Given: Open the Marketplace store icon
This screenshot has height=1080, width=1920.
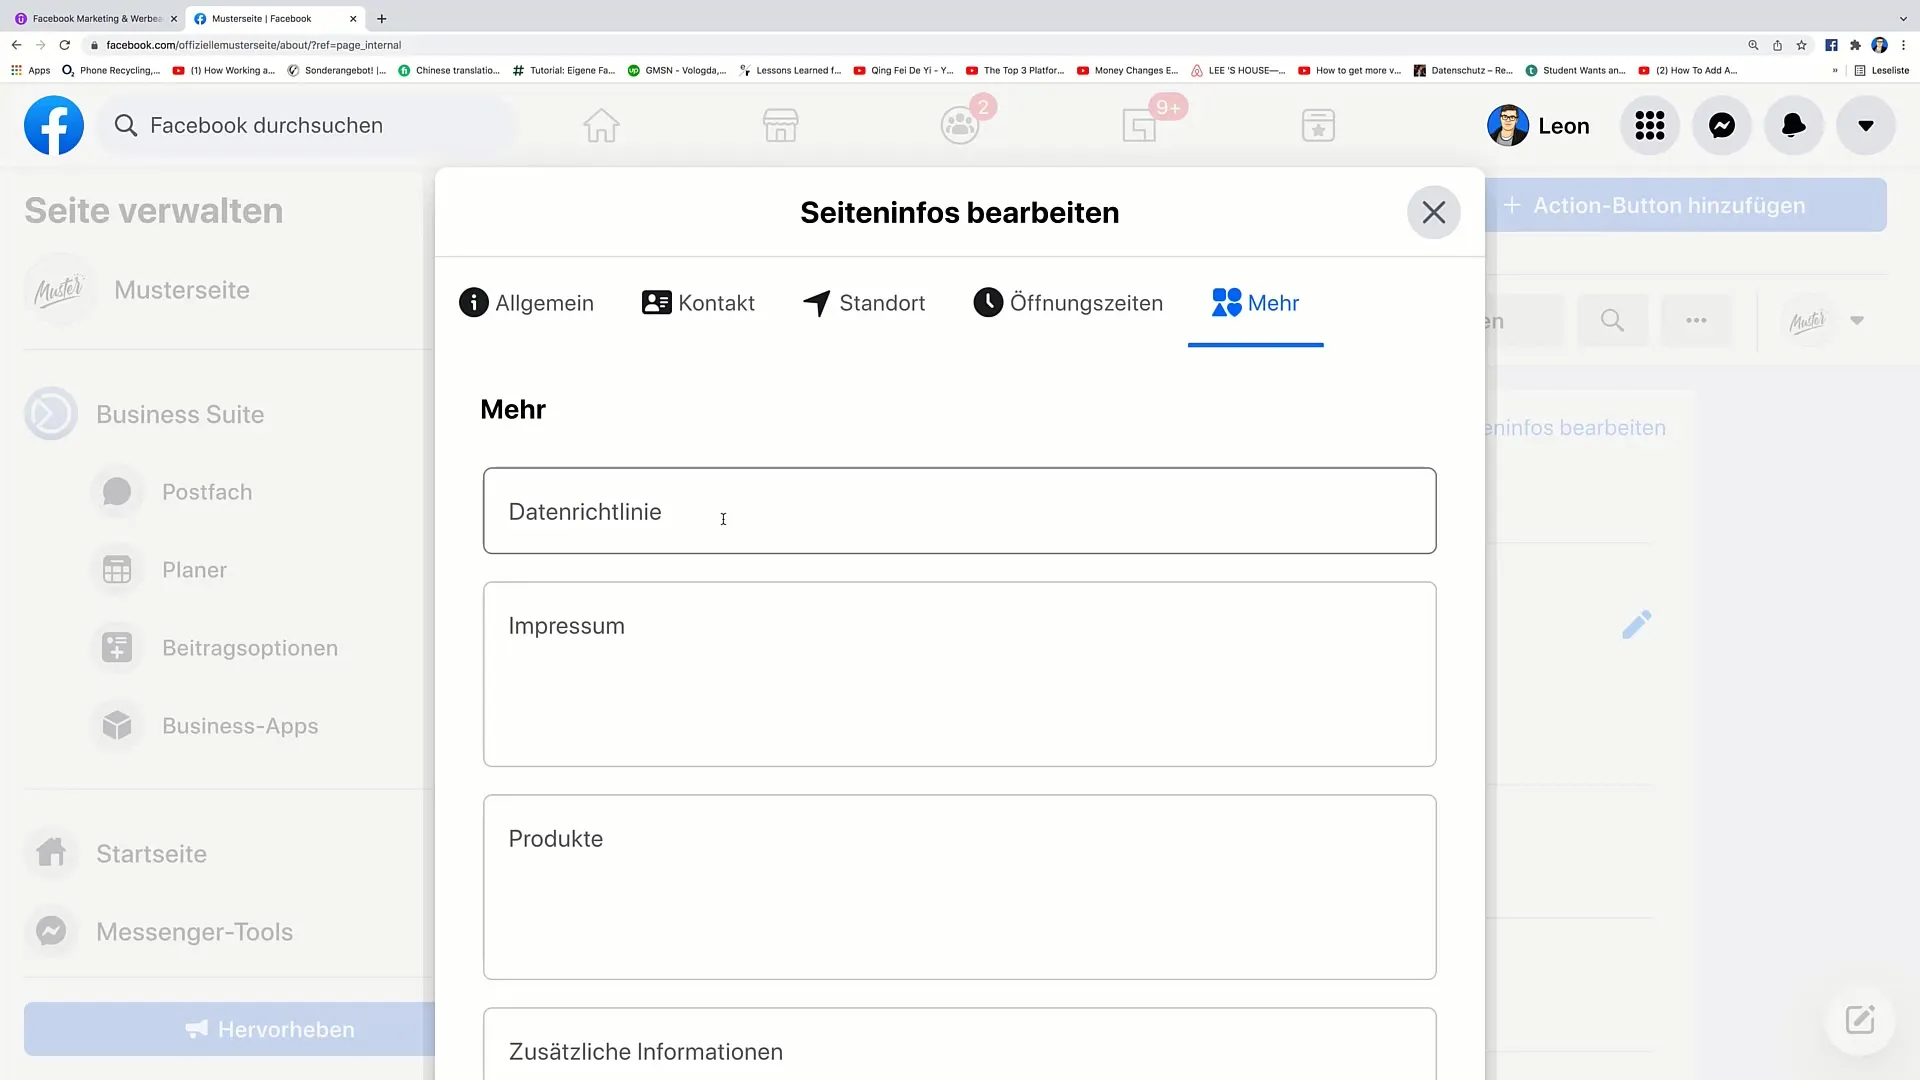Looking at the screenshot, I should pyautogui.click(x=780, y=126).
